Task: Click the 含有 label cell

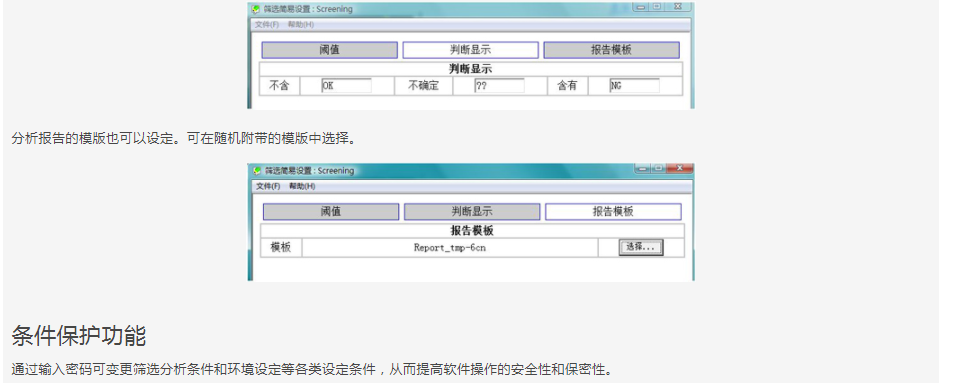Action: click(x=567, y=86)
